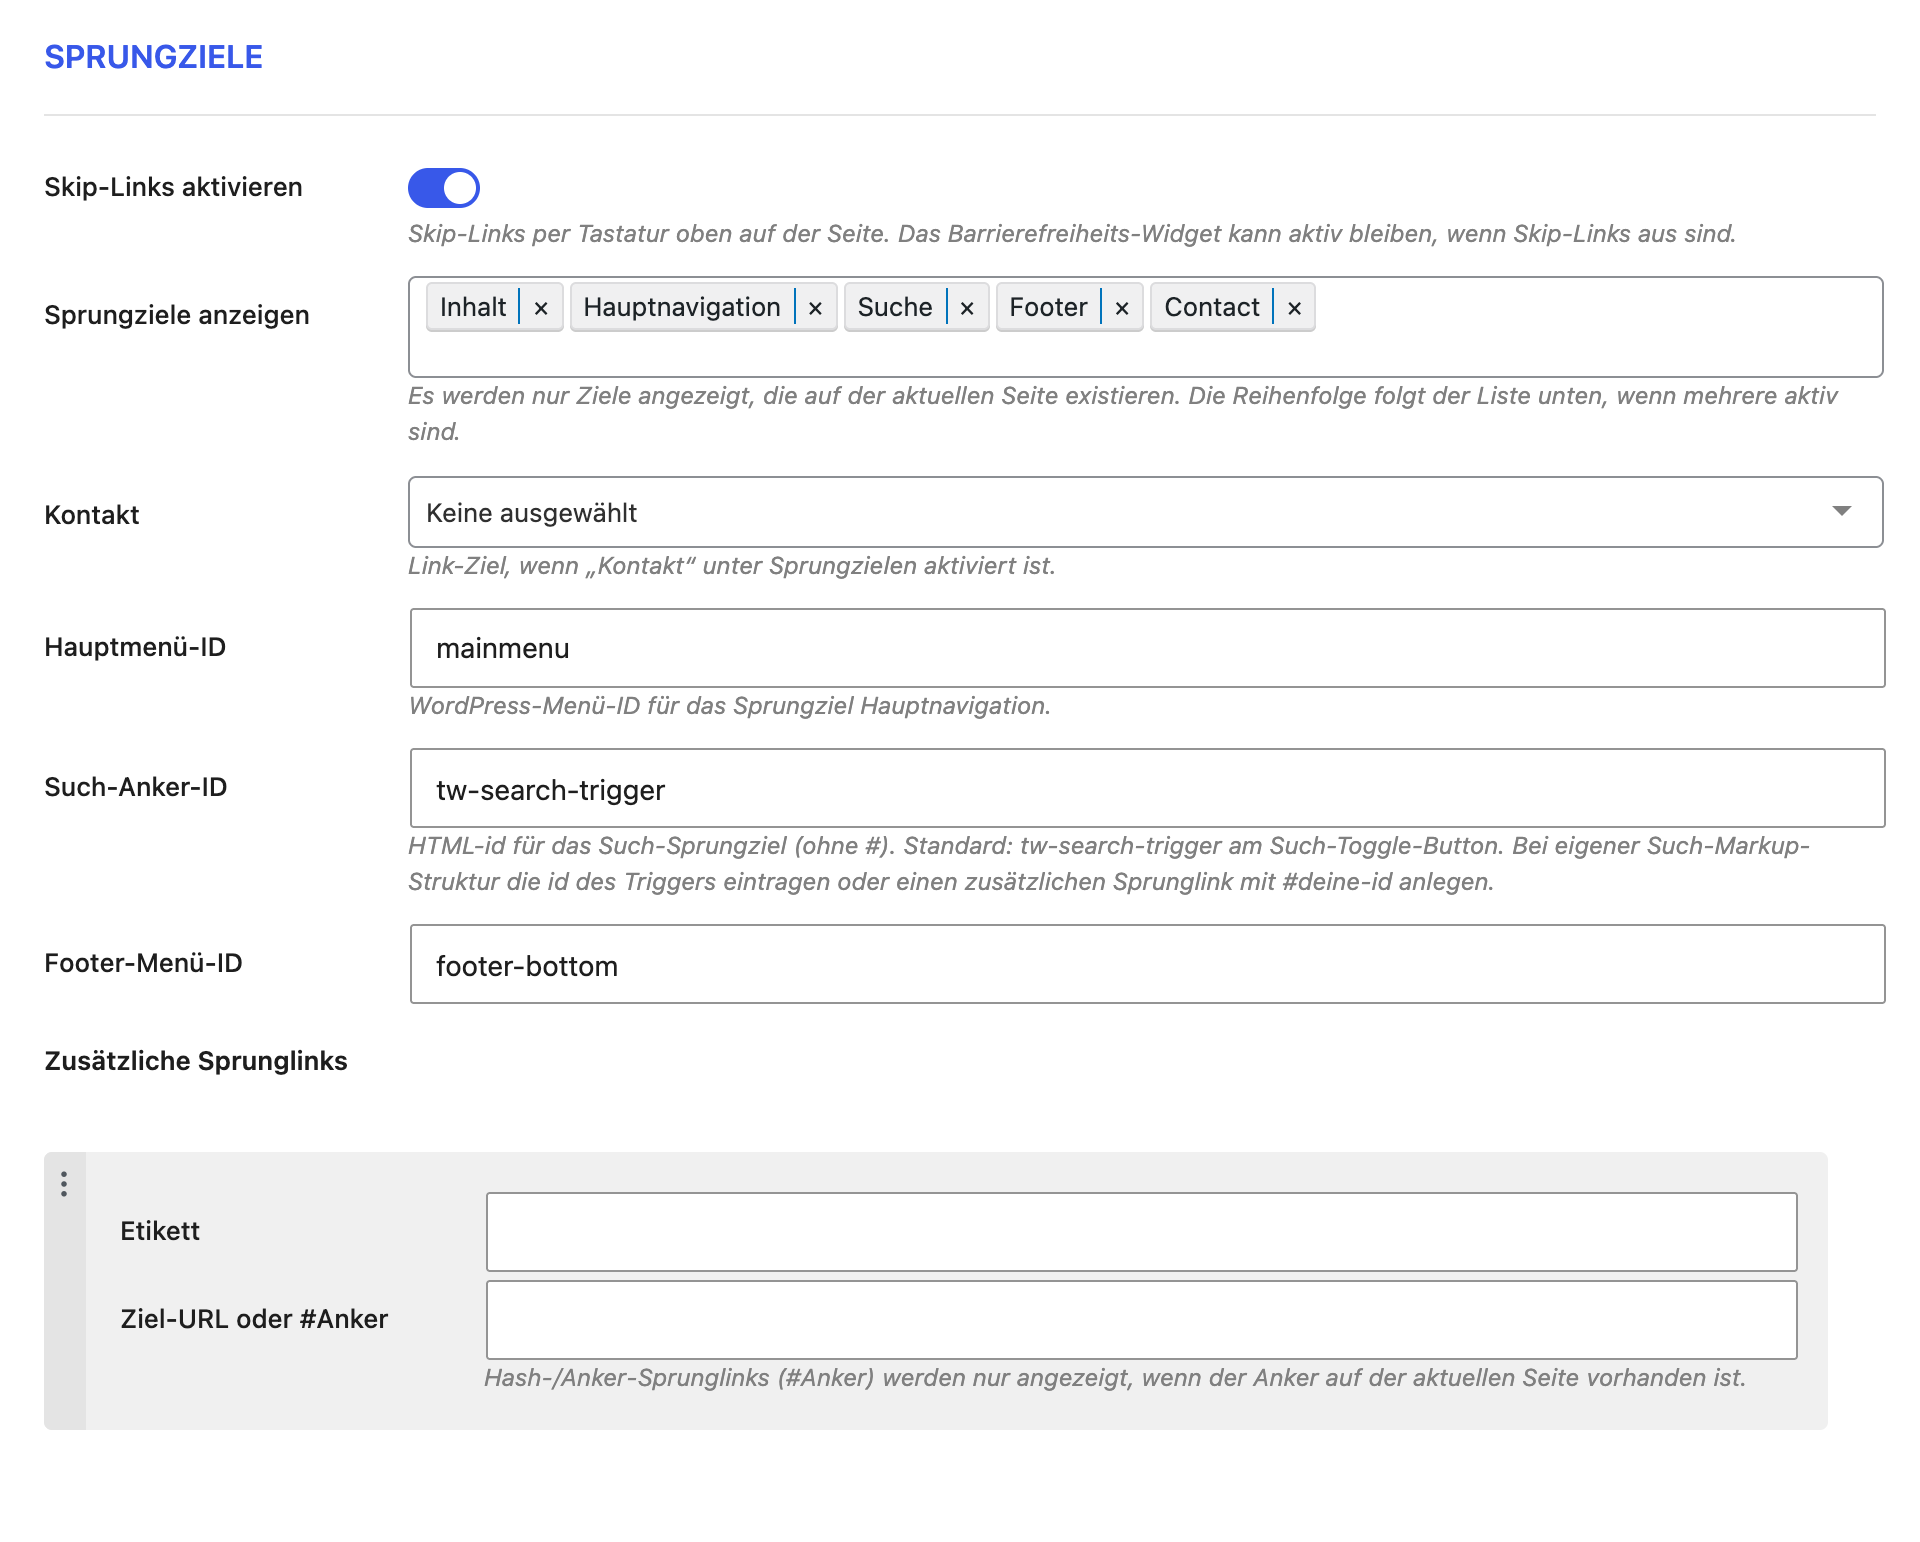
Task: Remove the Inhalt tag
Action: coord(541,308)
